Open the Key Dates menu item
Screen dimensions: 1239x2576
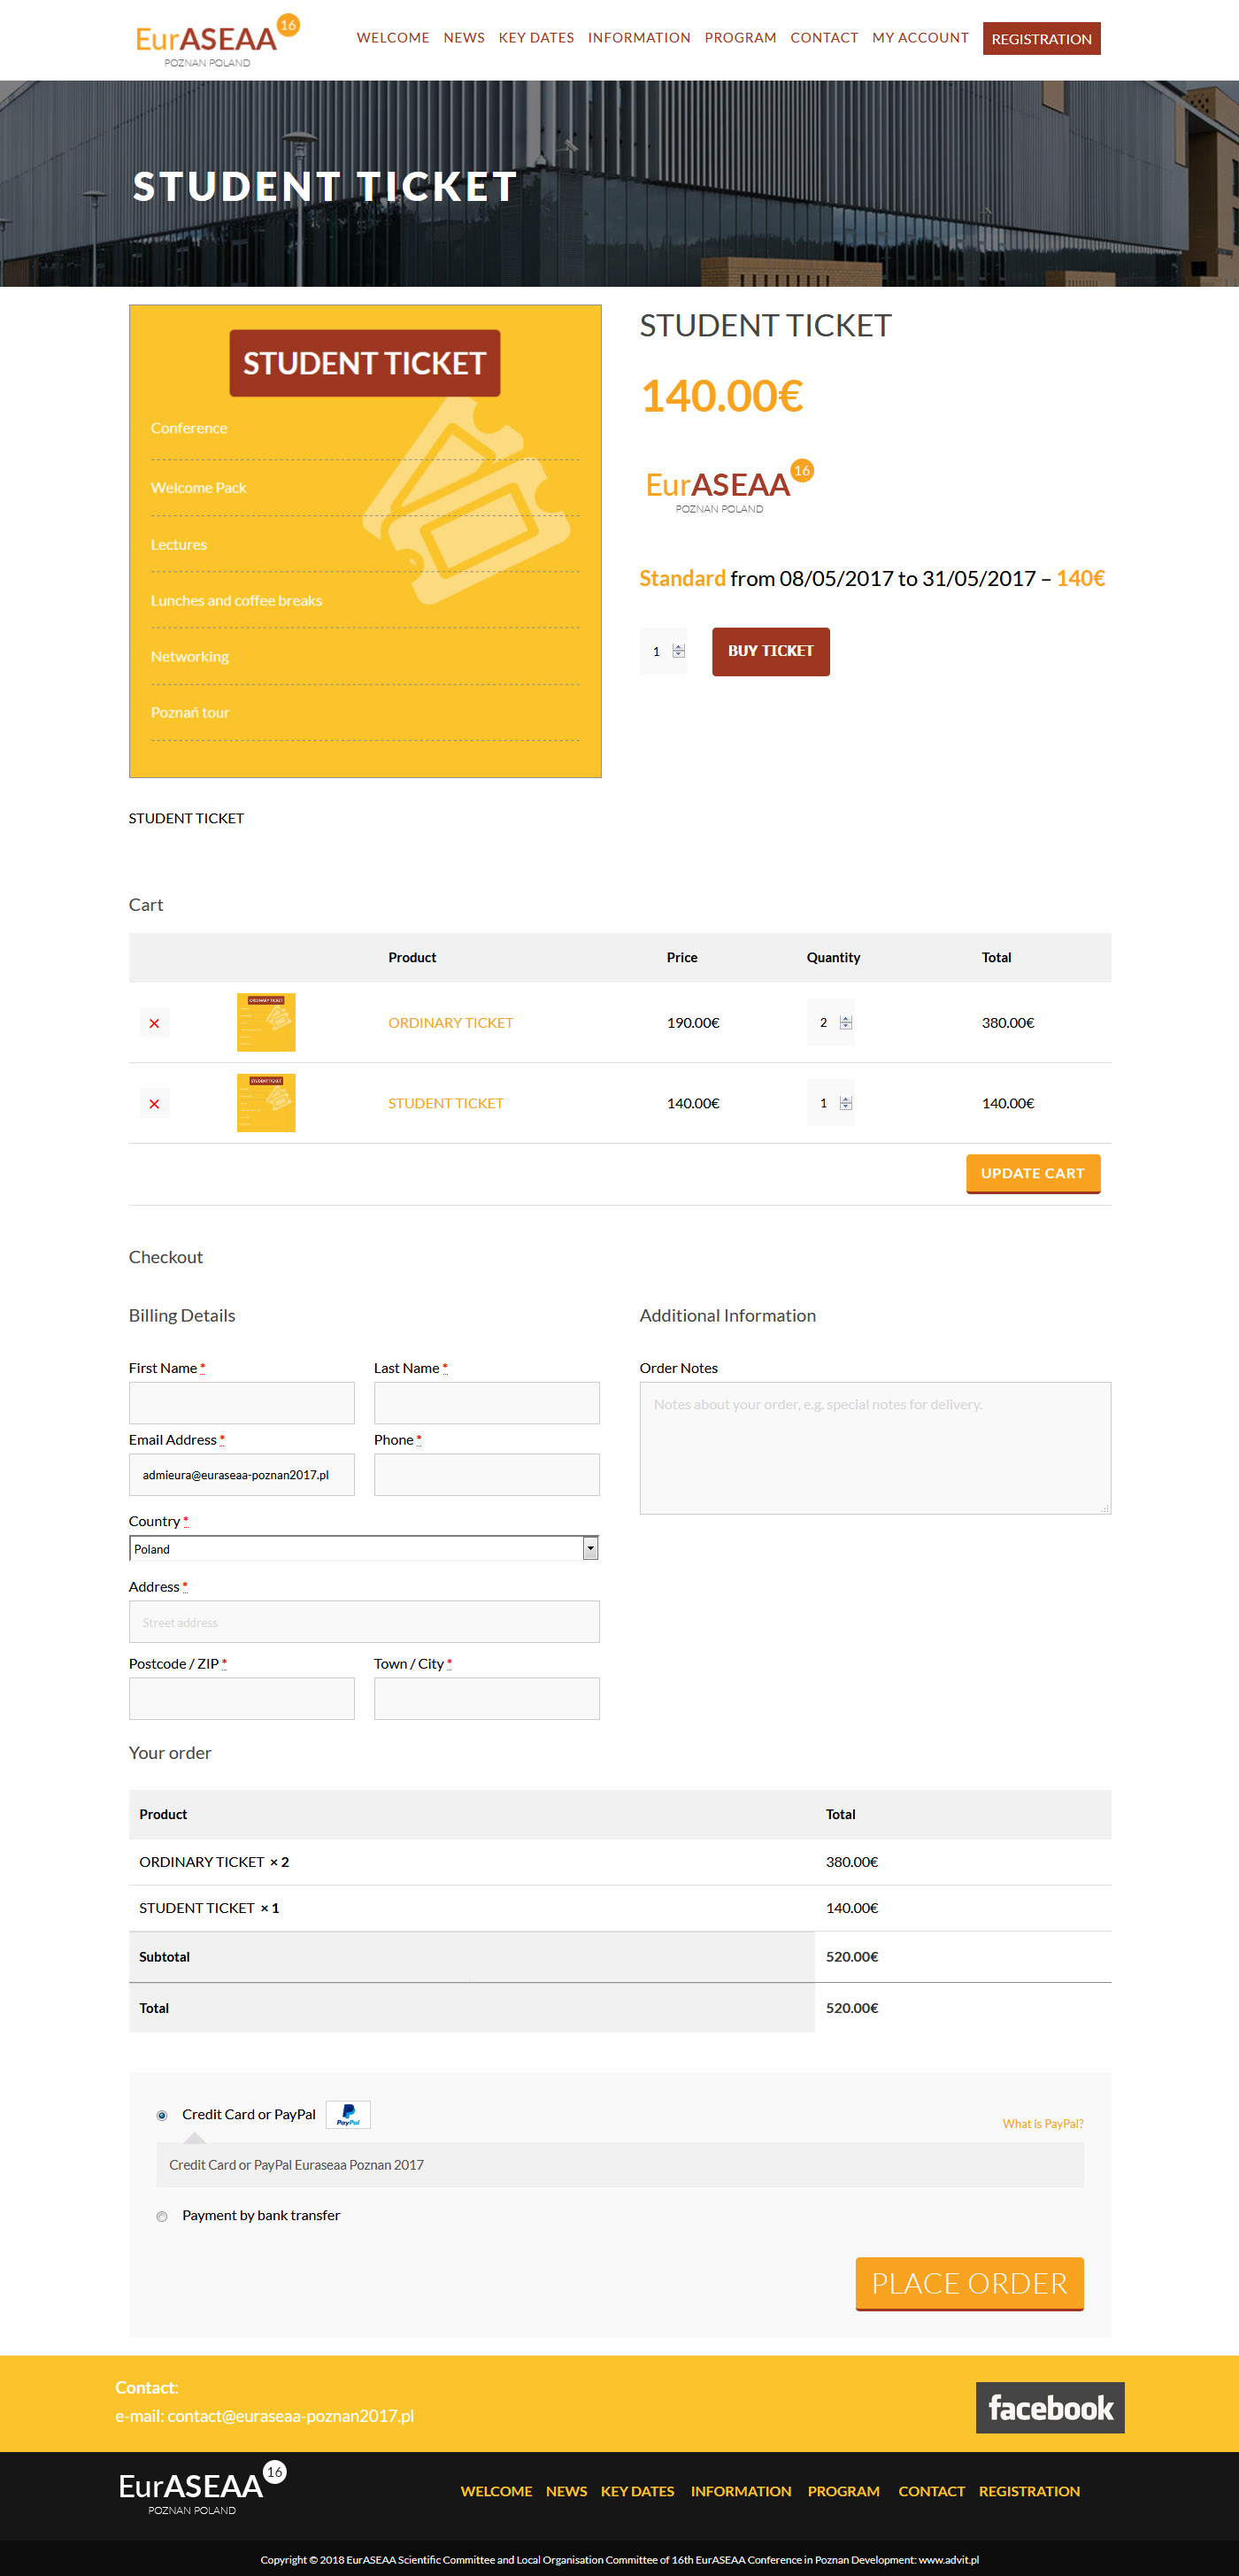coord(536,38)
